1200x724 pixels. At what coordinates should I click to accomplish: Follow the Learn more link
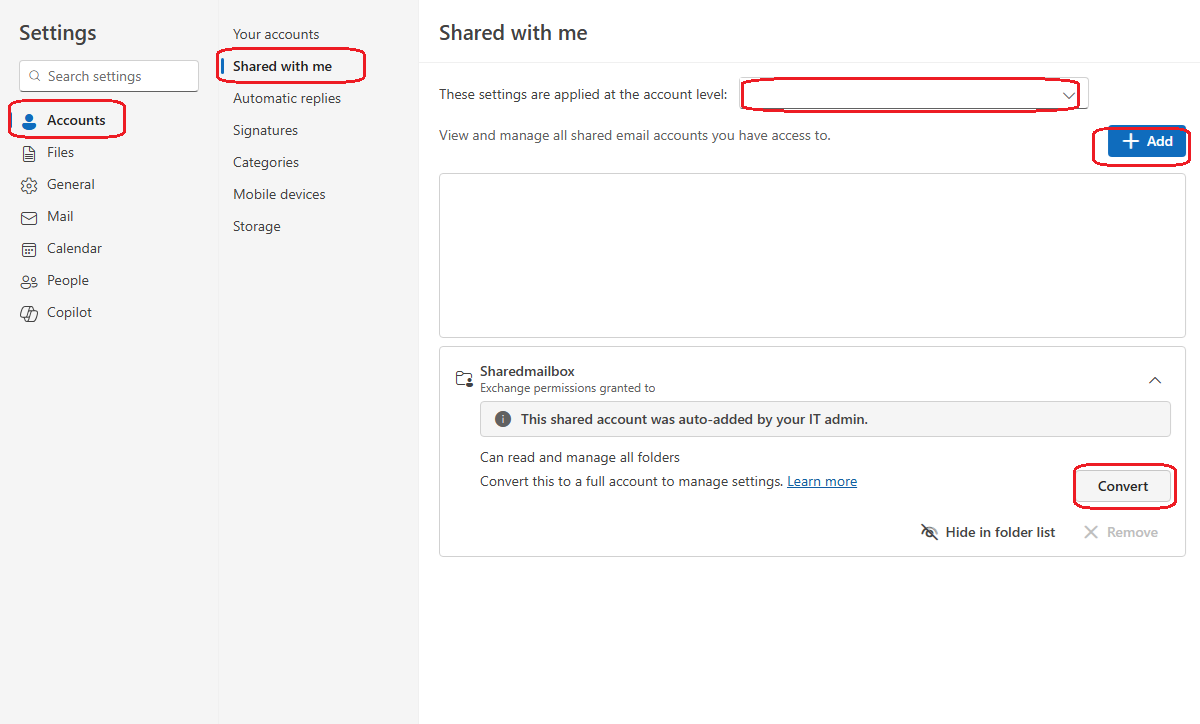pos(822,481)
